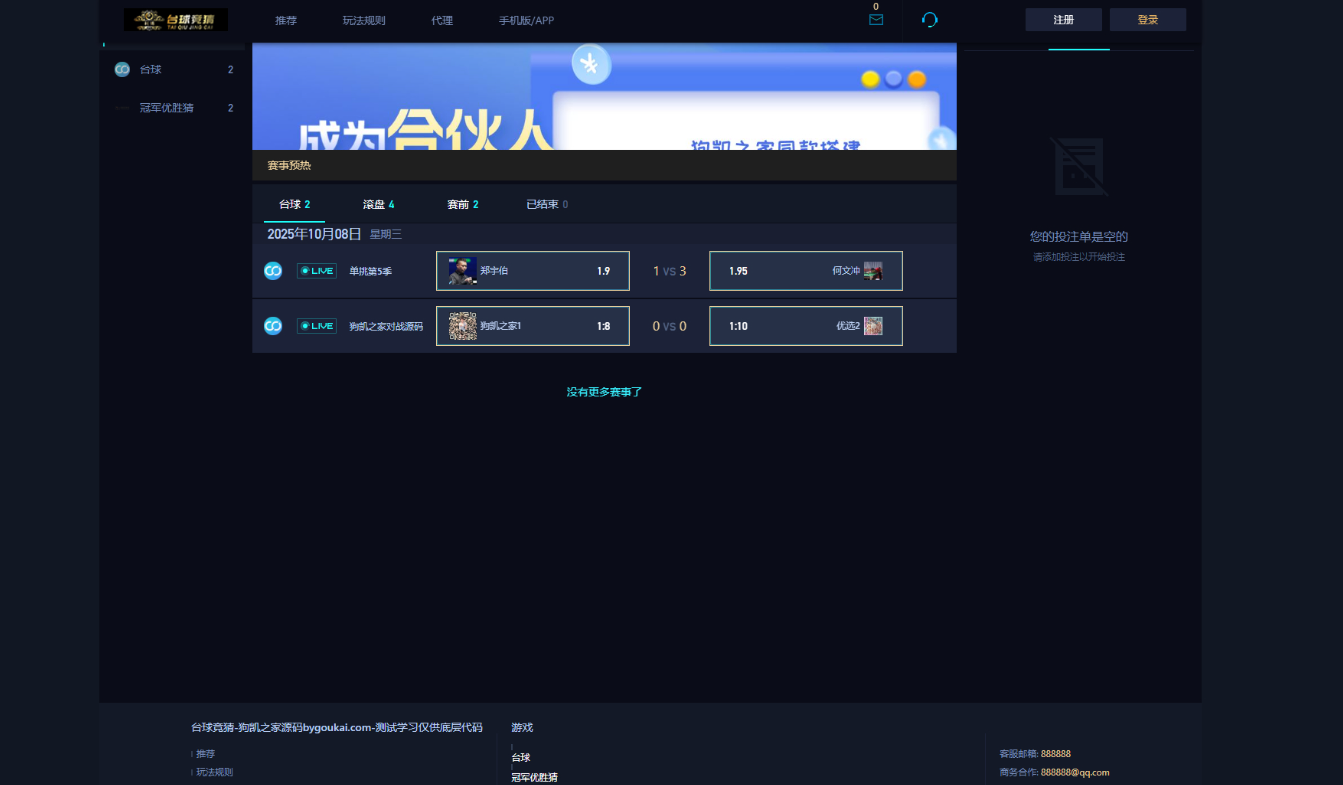Image resolution: width=1343 pixels, height=785 pixels.
Task: Click the 成为合伙人 promotional banner
Action: click(x=604, y=98)
